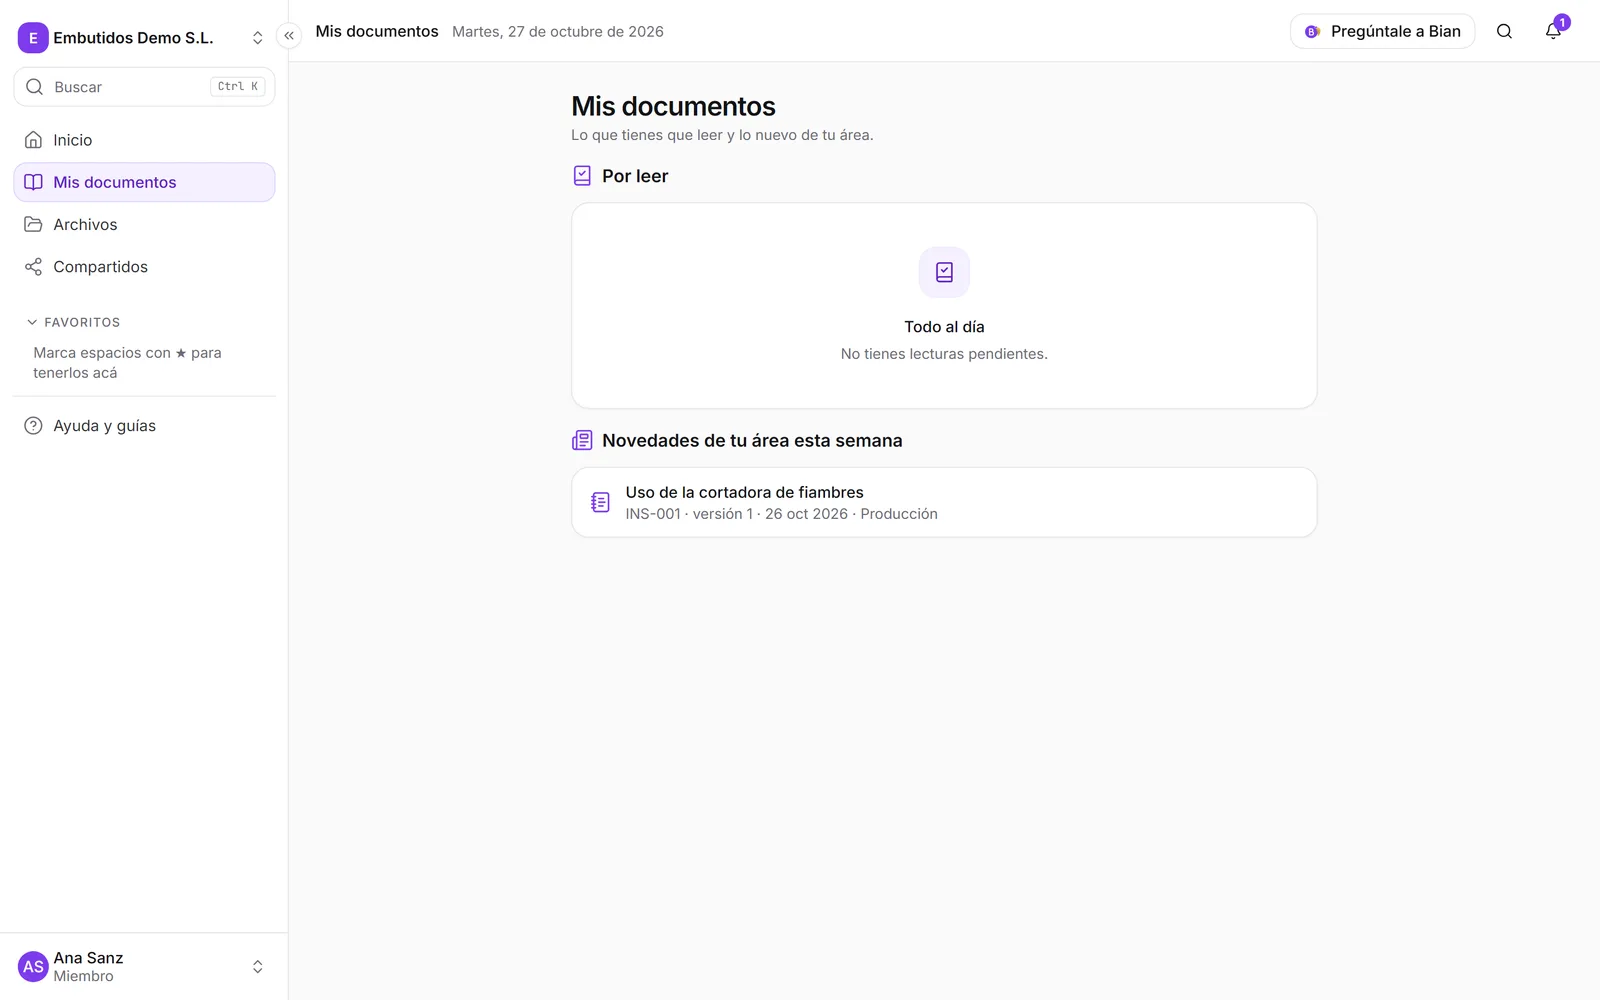
Task: Click the checklist icon above Todo al día
Action: (944, 272)
